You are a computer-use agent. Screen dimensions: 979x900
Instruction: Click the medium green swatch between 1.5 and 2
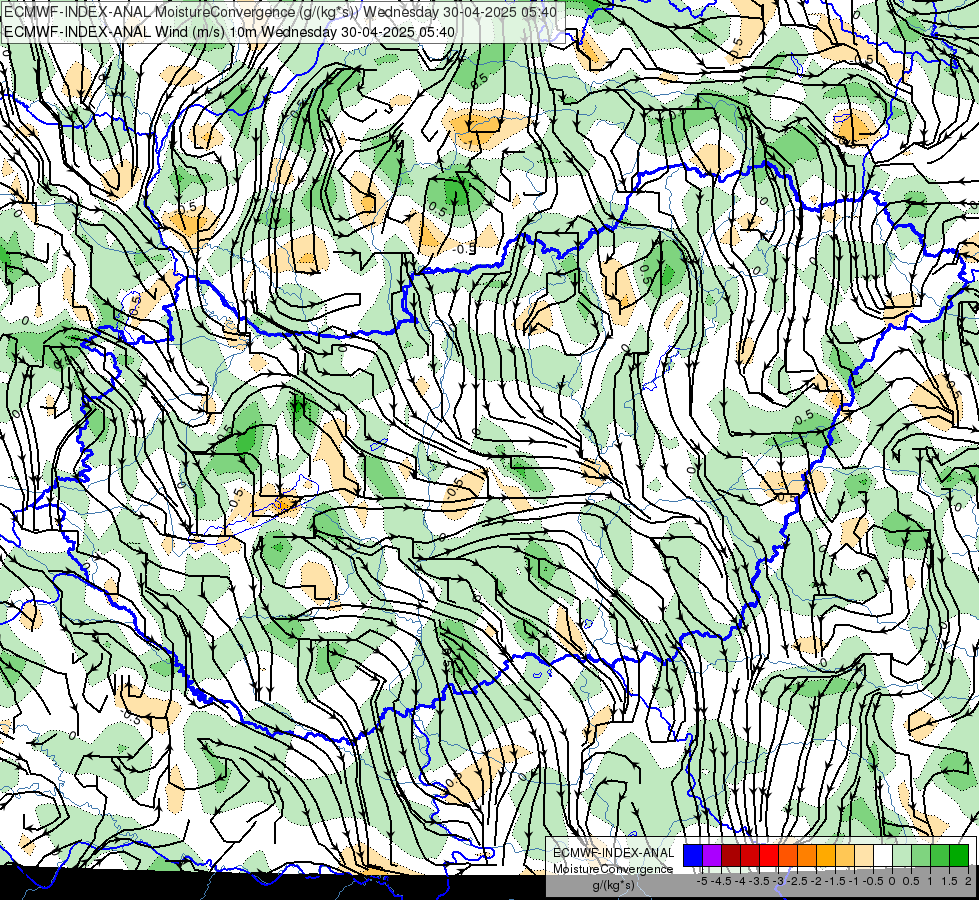point(940,855)
